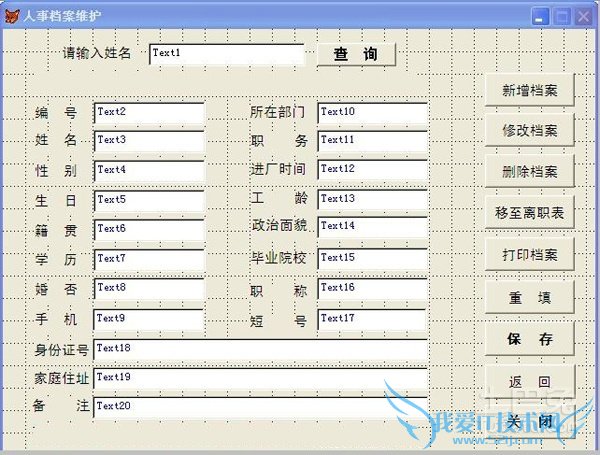The height and width of the screenshot is (455, 600).
Task: Click the 短号 field Text17
Action: (372, 319)
